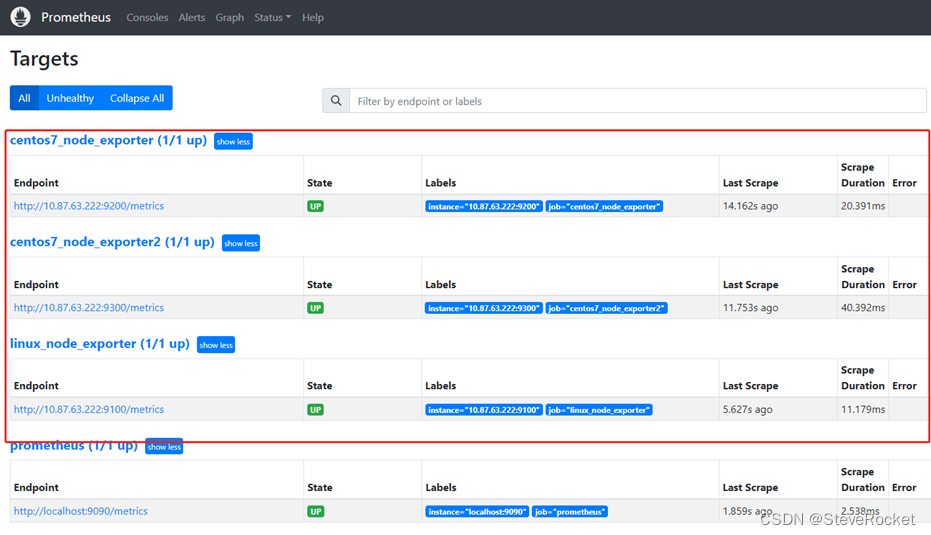This screenshot has width=931, height=535.
Task: Collapse prometheus group with show less
Action: (164, 447)
